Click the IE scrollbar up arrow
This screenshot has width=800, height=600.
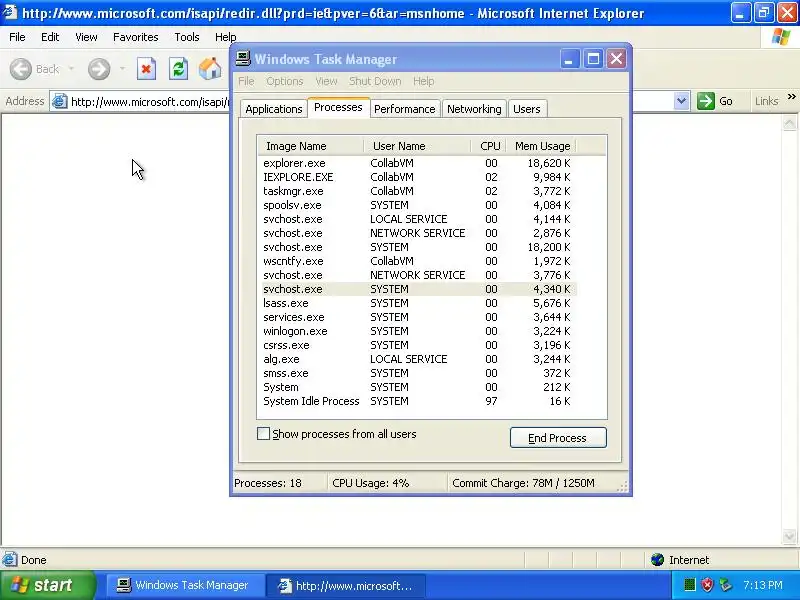pos(789,123)
